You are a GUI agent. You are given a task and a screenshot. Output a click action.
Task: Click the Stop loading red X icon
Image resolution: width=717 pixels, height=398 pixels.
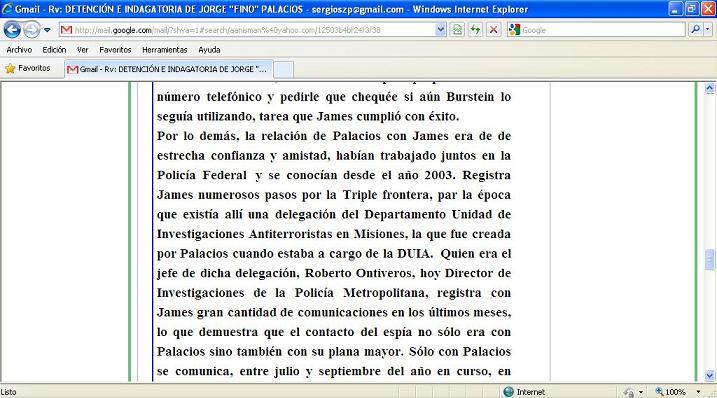(493, 30)
